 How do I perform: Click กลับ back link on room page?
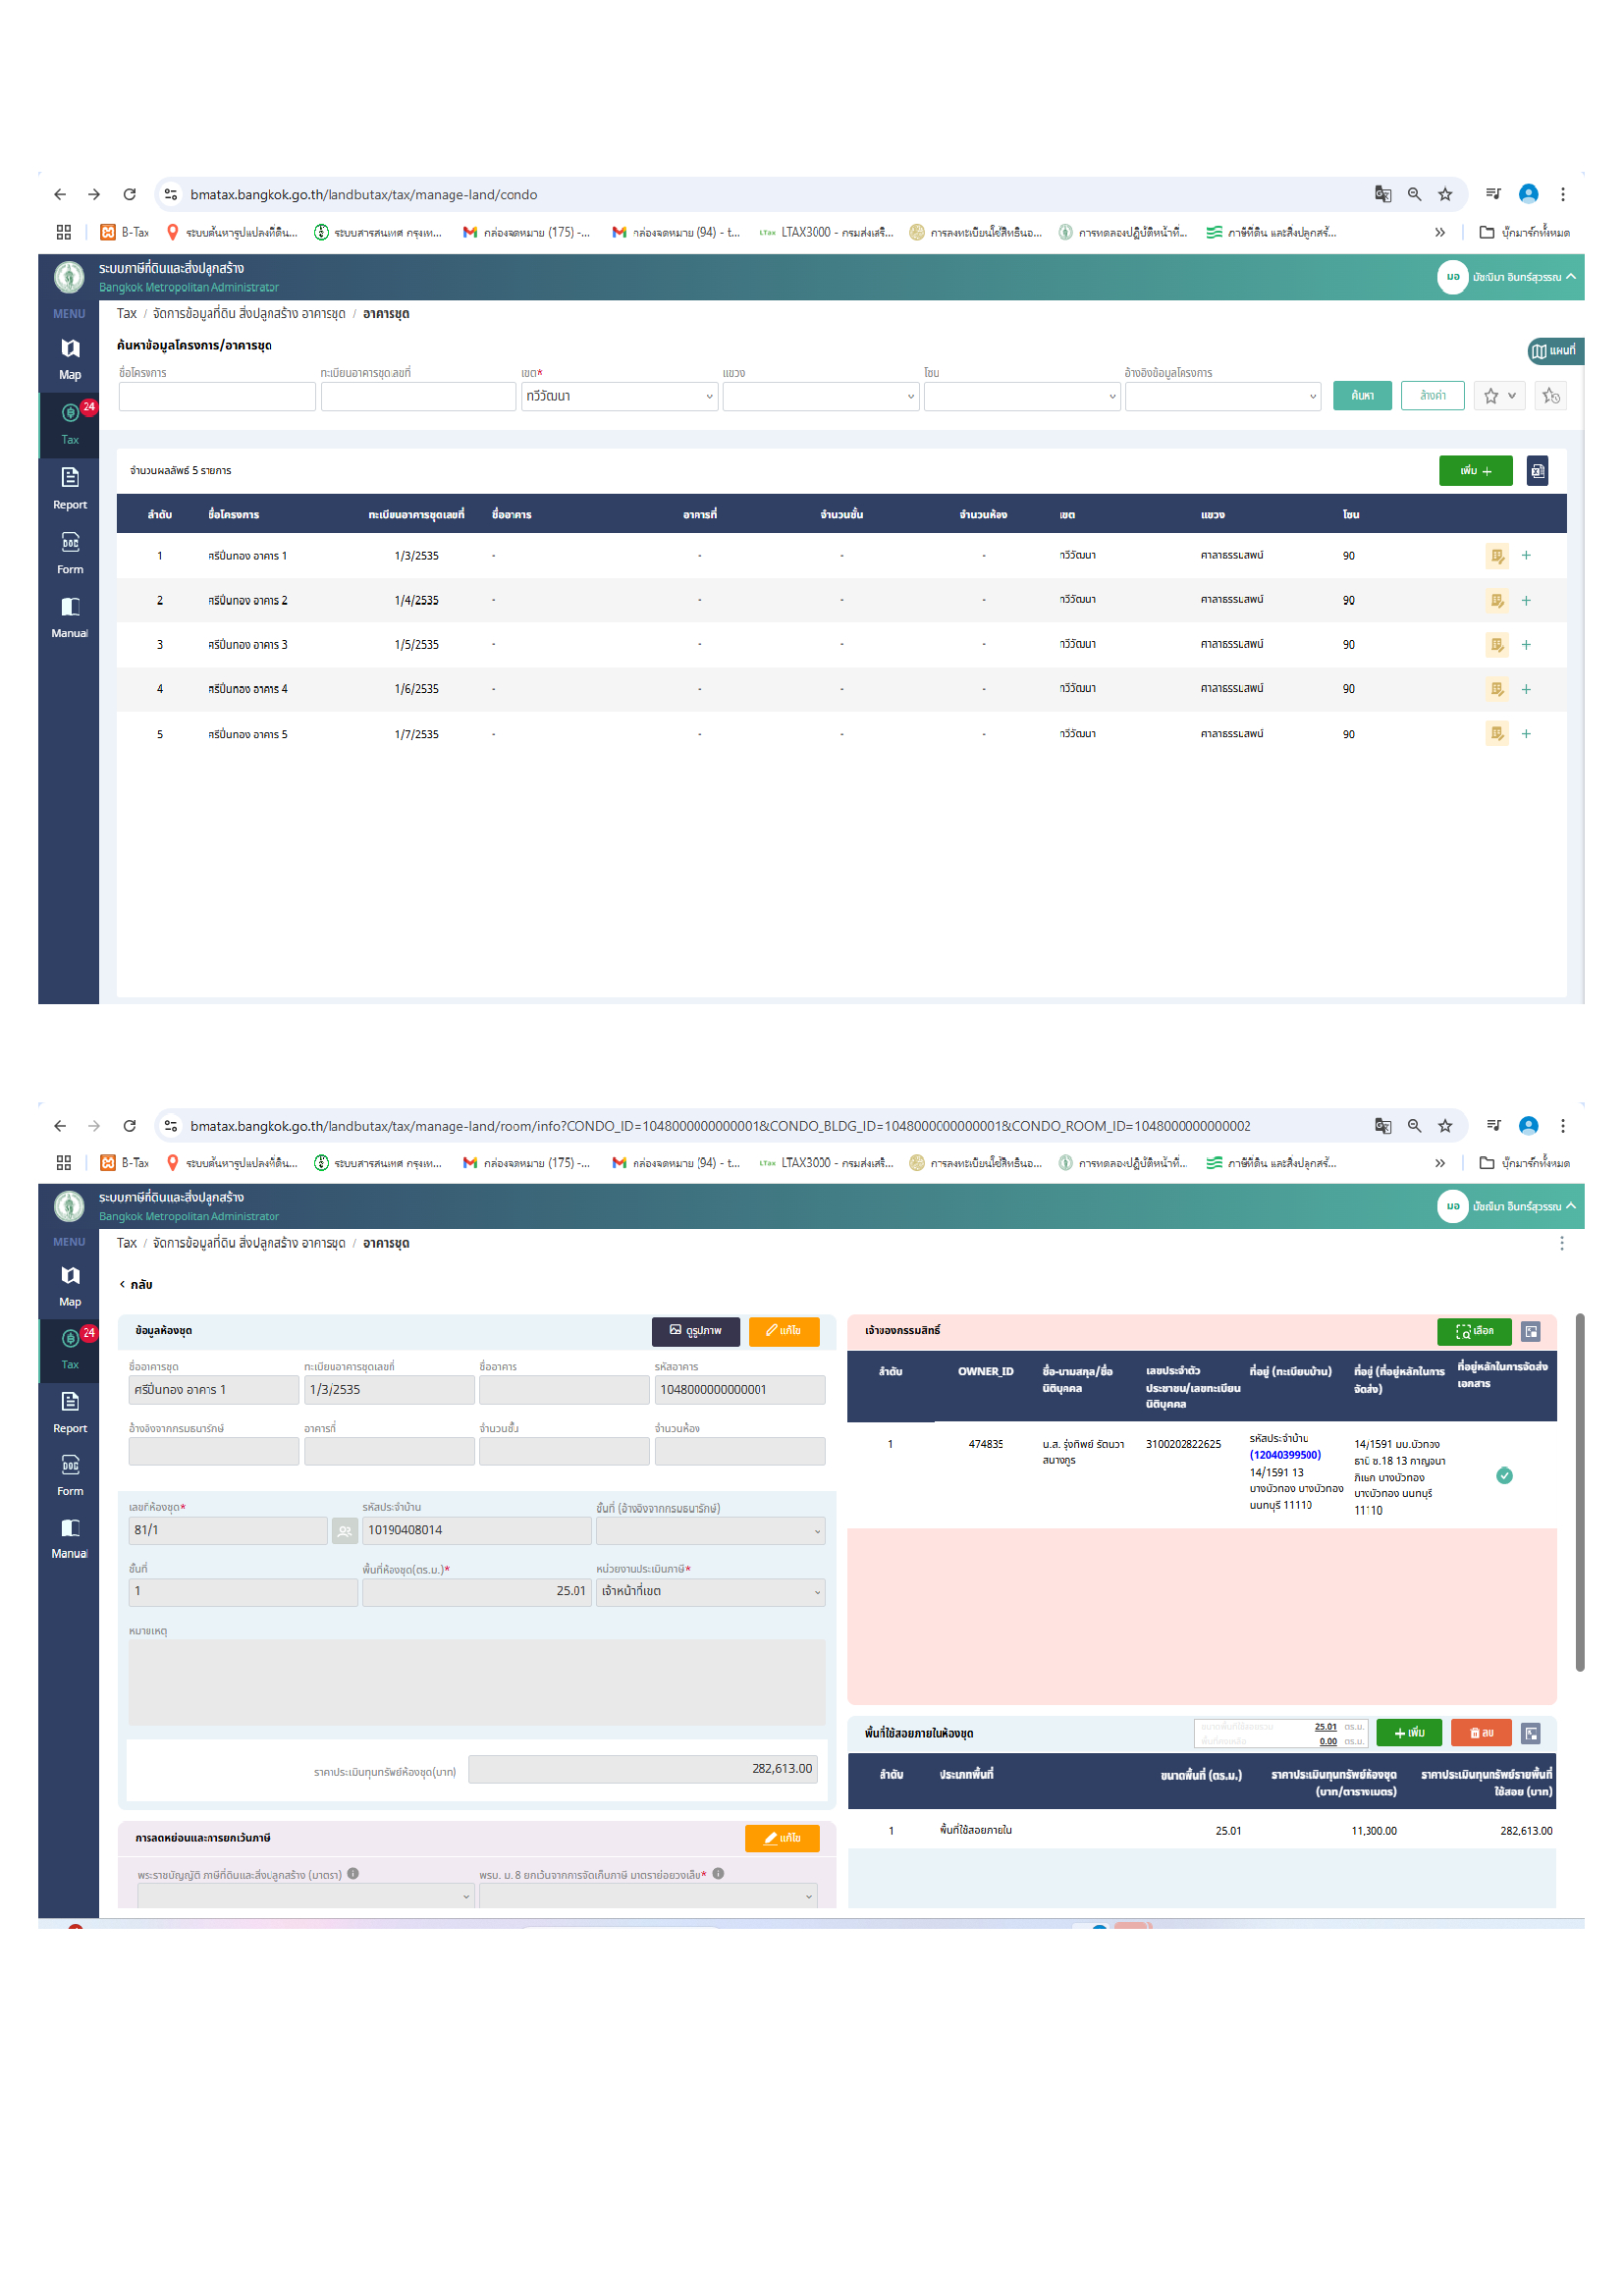[137, 1284]
